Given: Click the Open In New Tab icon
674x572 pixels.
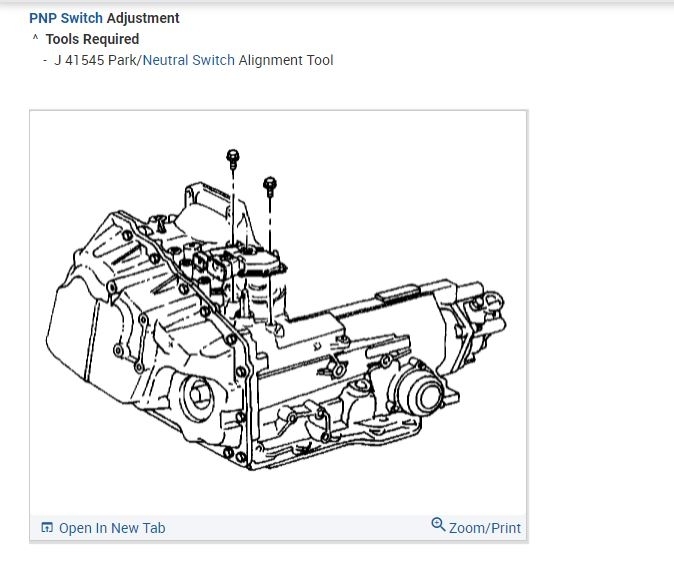Looking at the screenshot, I should (47, 527).
